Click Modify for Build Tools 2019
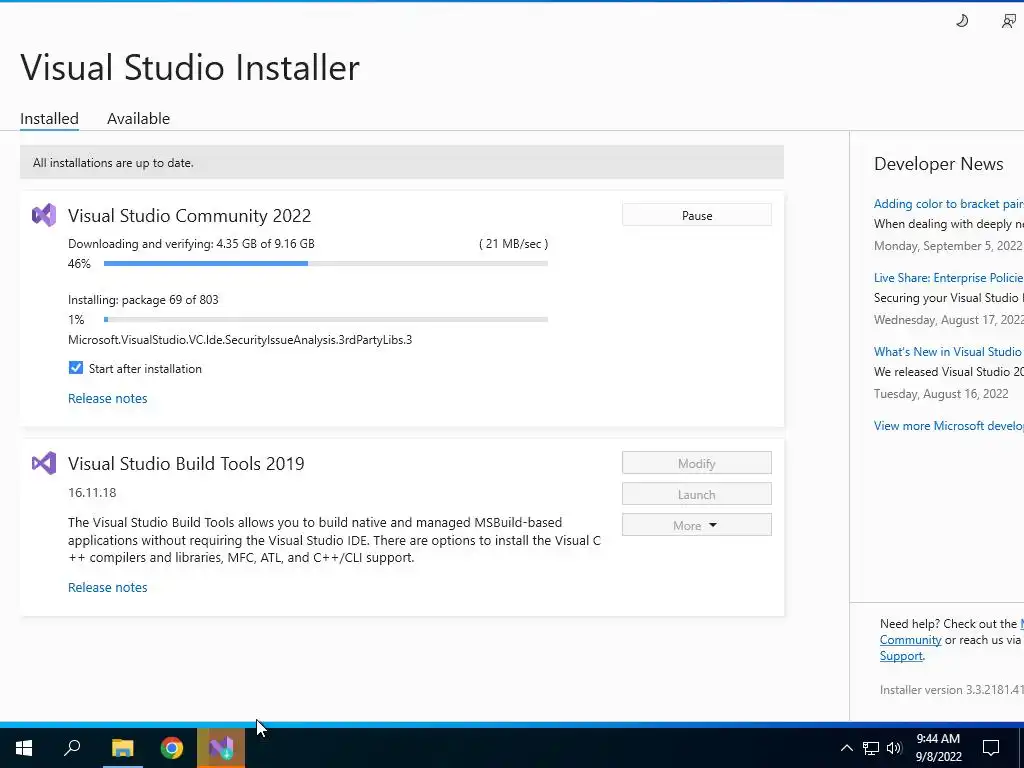 point(696,463)
